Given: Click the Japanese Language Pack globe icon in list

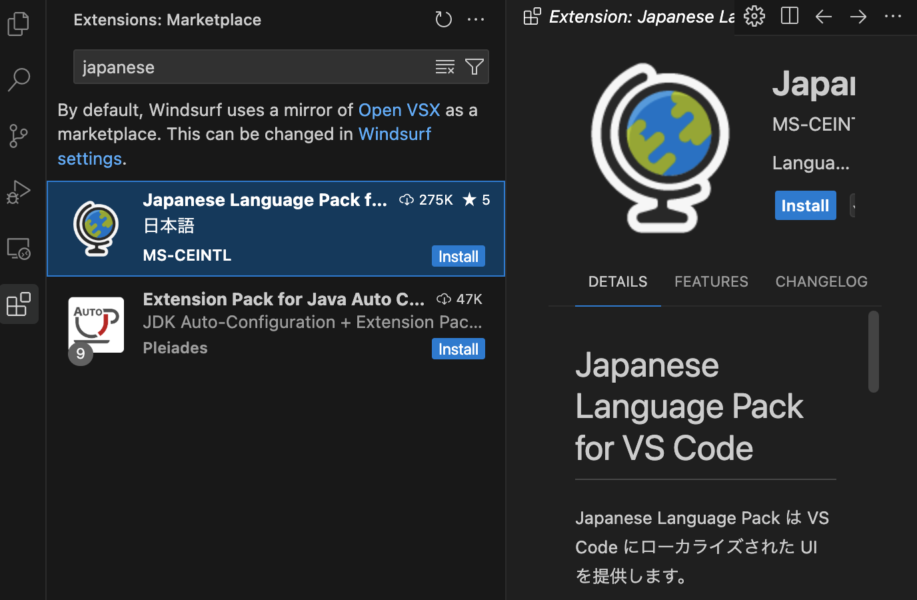Looking at the screenshot, I should (96, 228).
